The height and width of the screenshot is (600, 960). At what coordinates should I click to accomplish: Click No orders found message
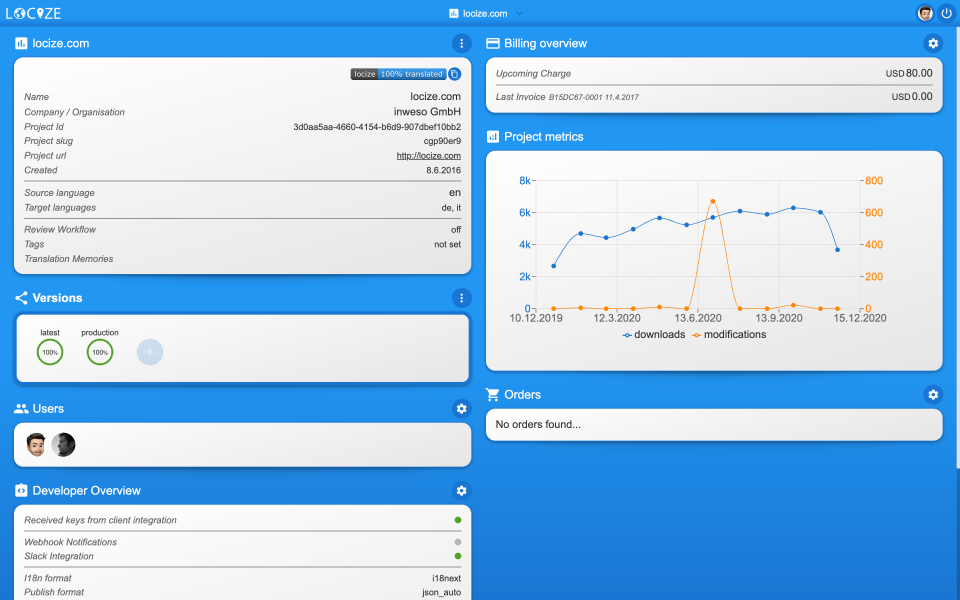click(538, 424)
